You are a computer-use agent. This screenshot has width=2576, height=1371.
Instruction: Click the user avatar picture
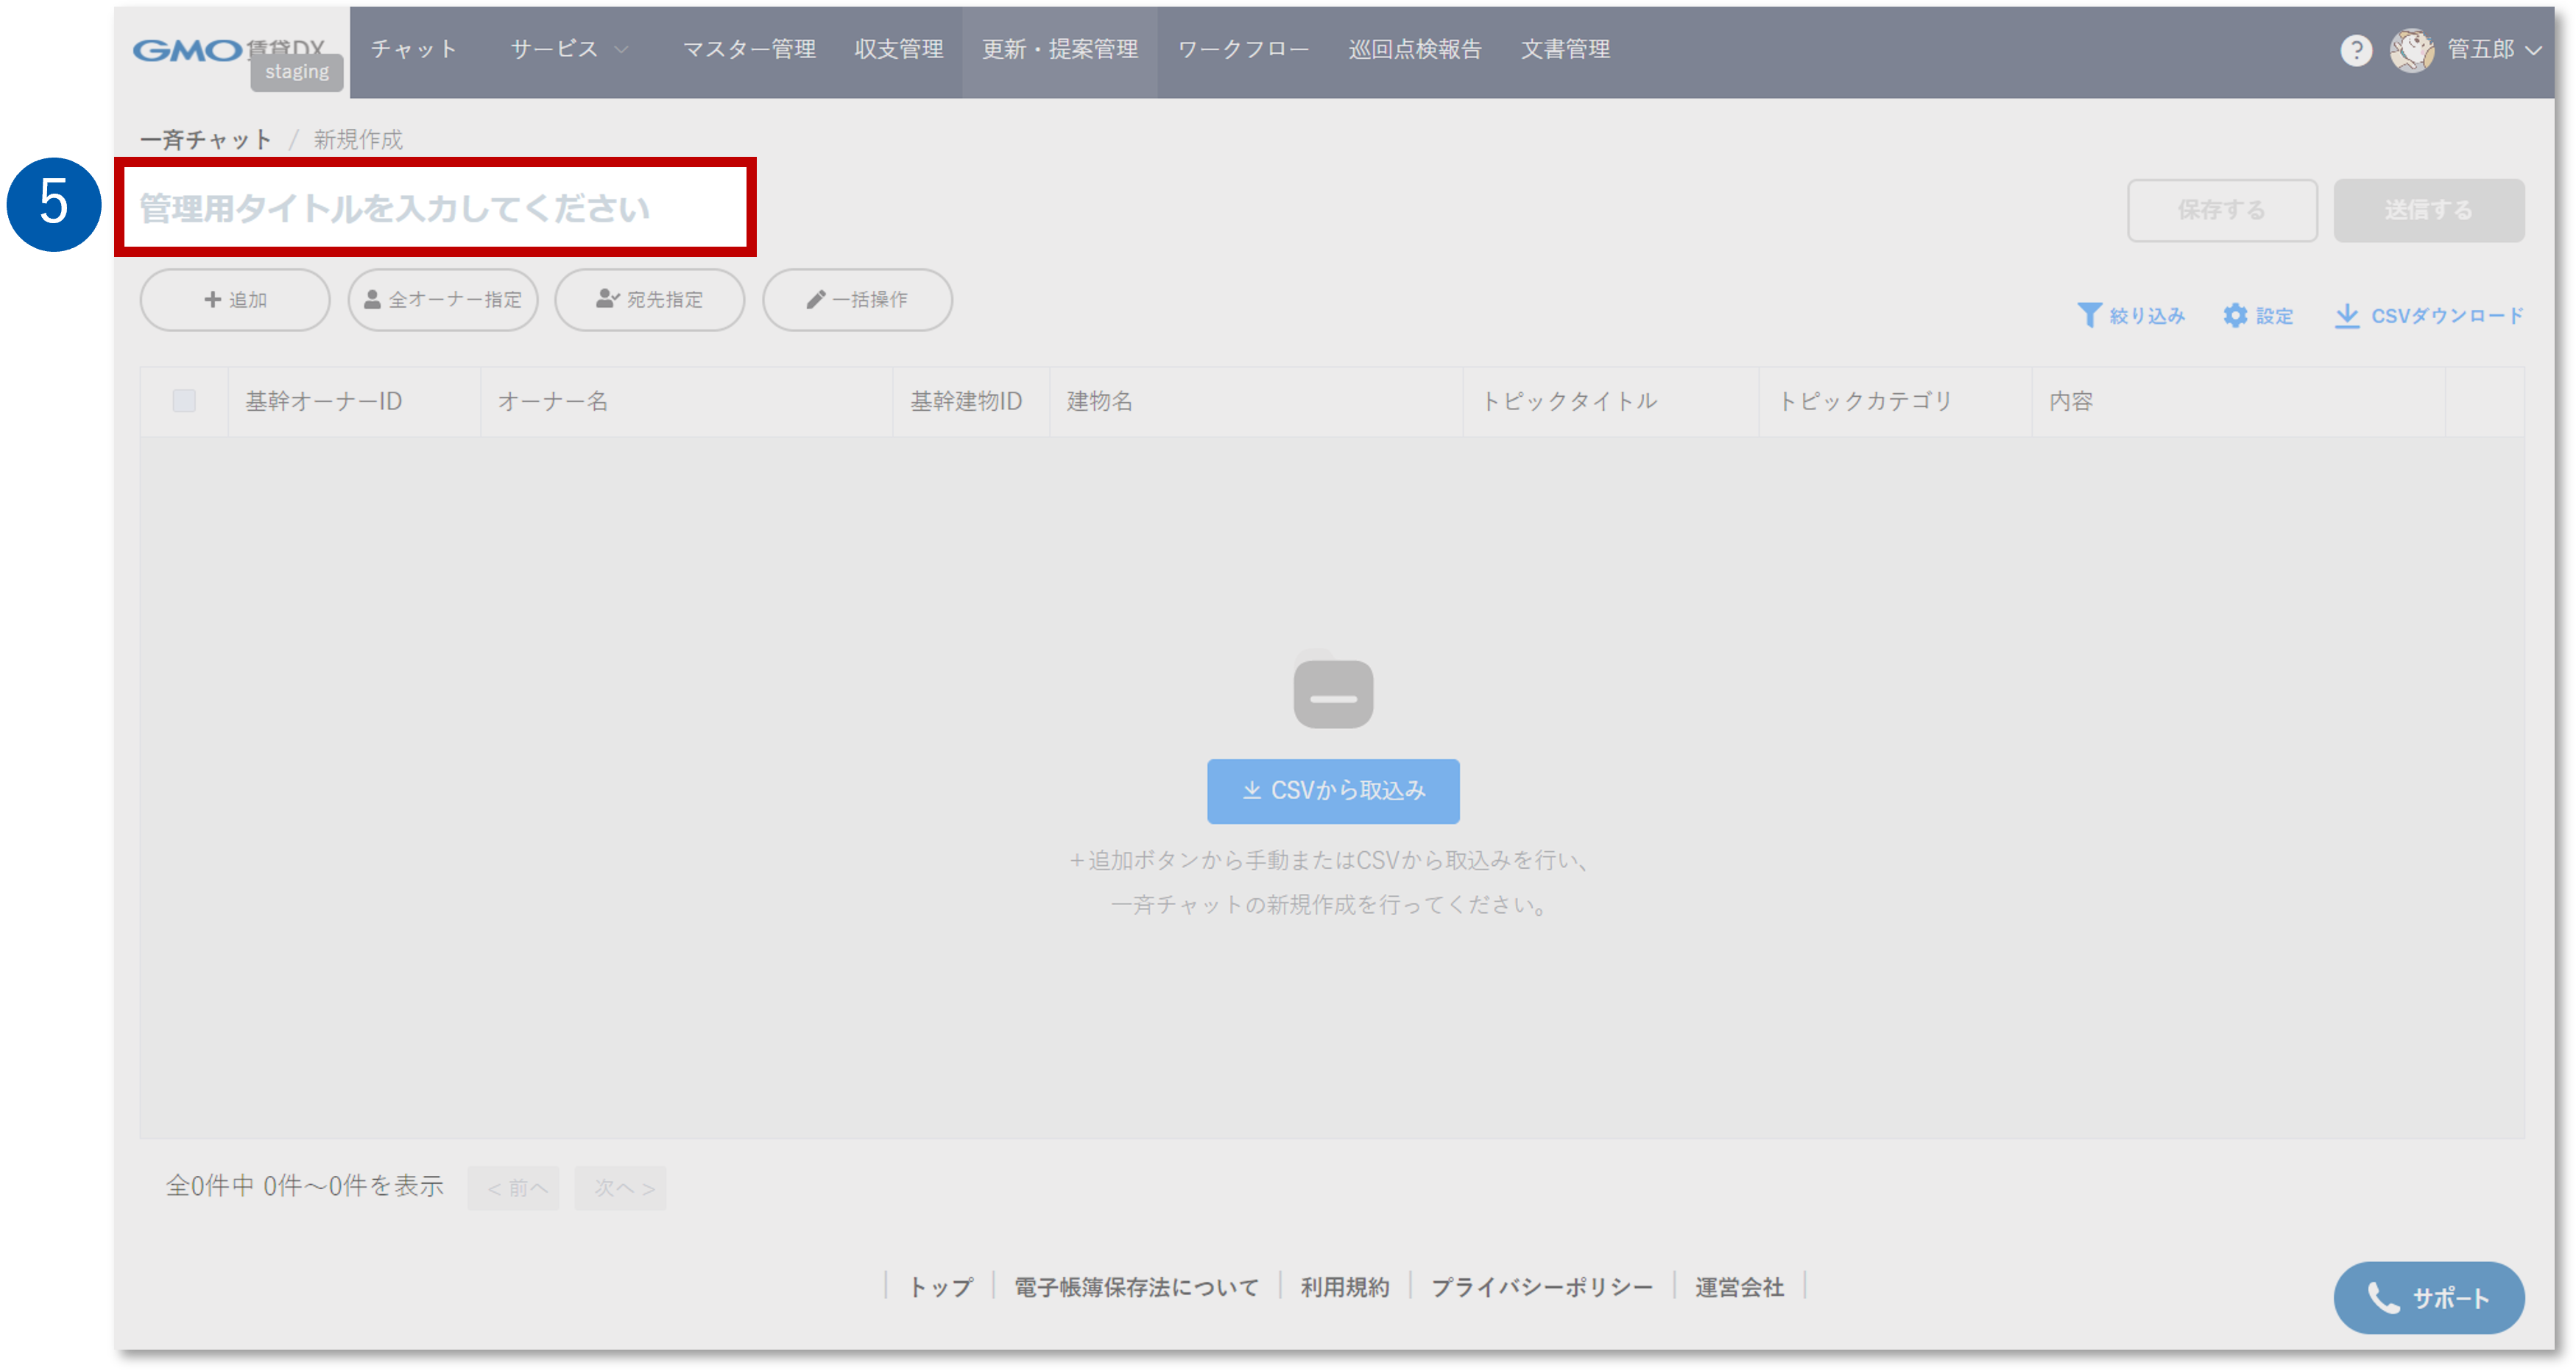click(x=2411, y=50)
